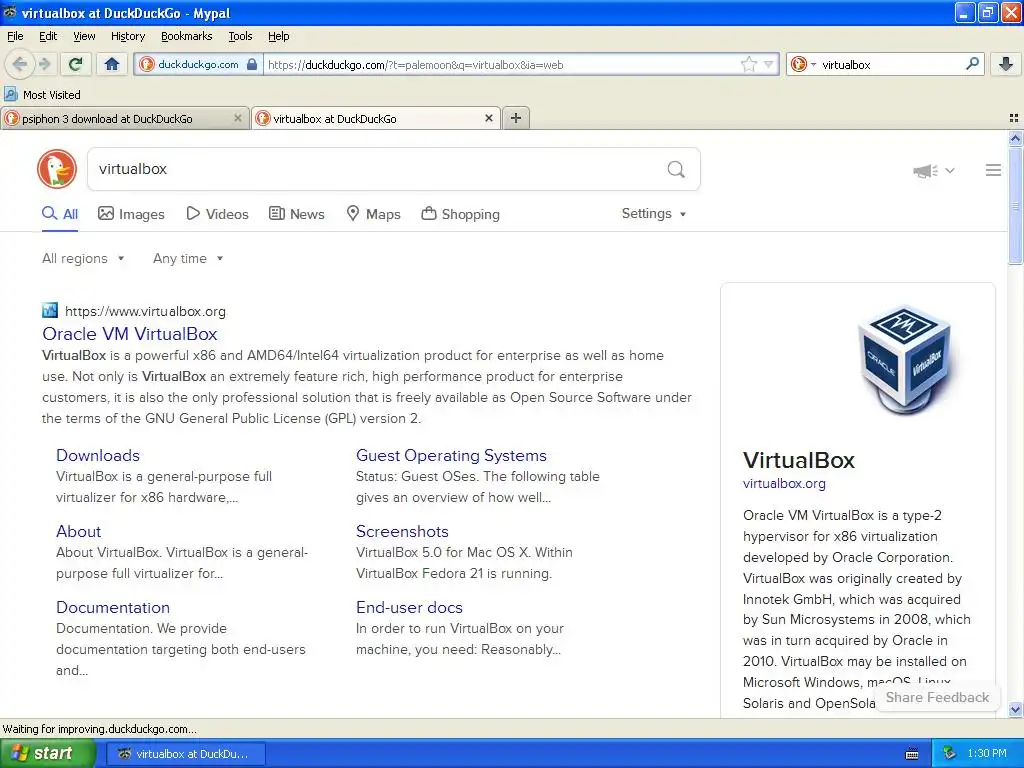Click the magnifier in browser search box
The height and width of the screenshot is (768, 1024).
(x=972, y=64)
